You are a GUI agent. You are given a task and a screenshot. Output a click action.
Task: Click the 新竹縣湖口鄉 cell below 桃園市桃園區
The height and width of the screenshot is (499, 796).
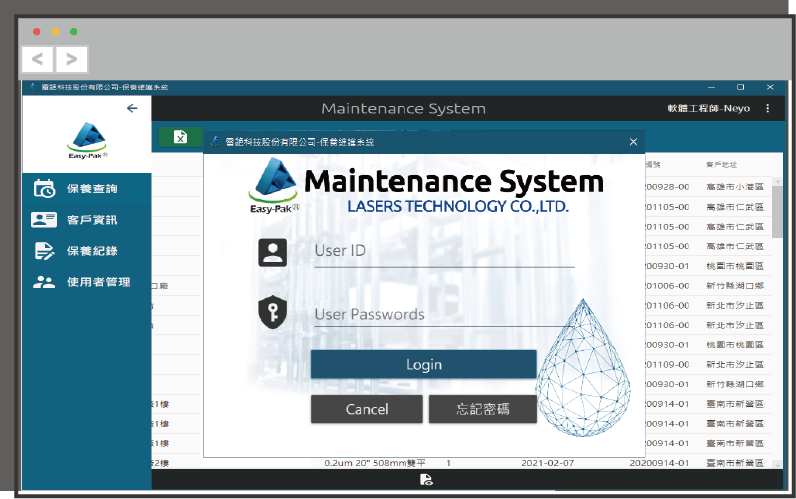click(x=735, y=286)
